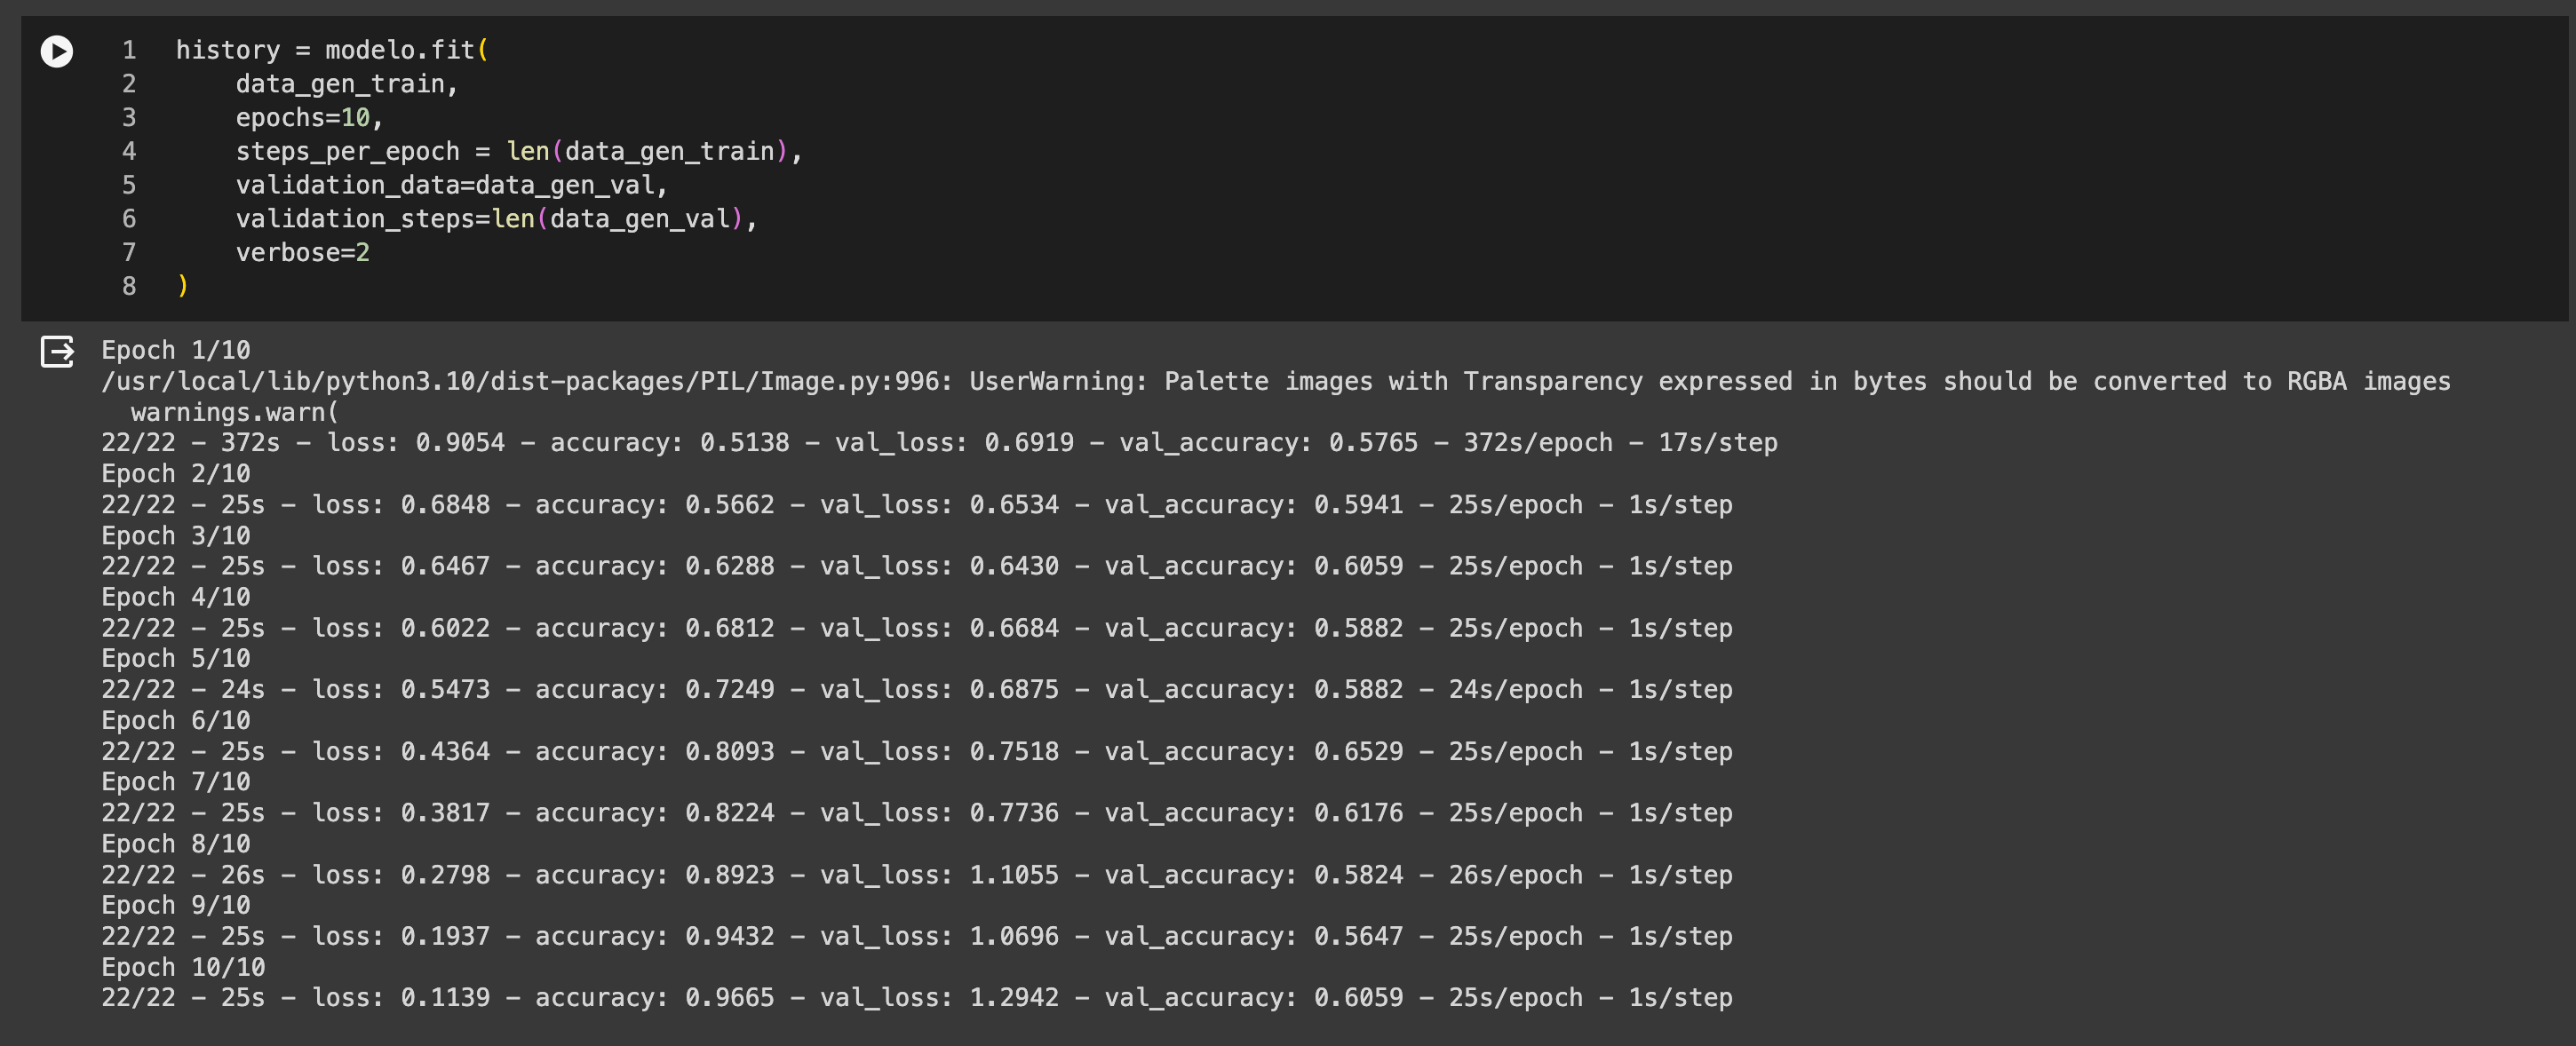Click the cell output actions icon
2576x1046 pixels.
click(57, 351)
